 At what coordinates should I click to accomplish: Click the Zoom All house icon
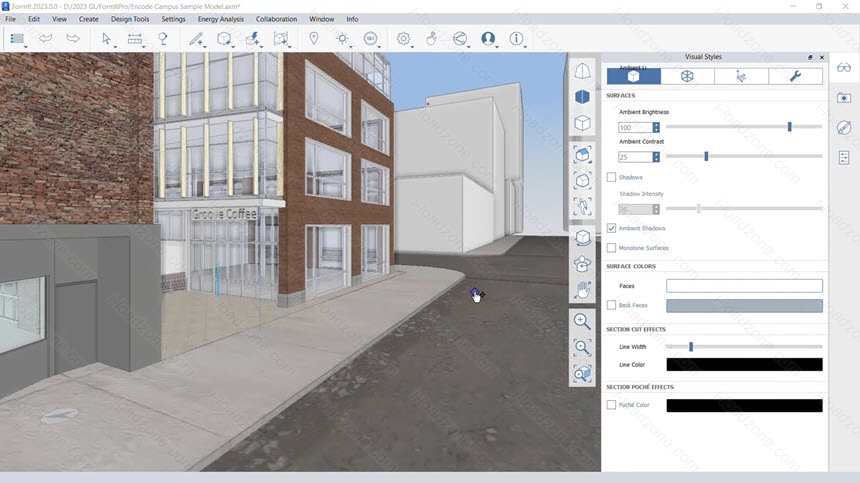pyautogui.click(x=582, y=155)
